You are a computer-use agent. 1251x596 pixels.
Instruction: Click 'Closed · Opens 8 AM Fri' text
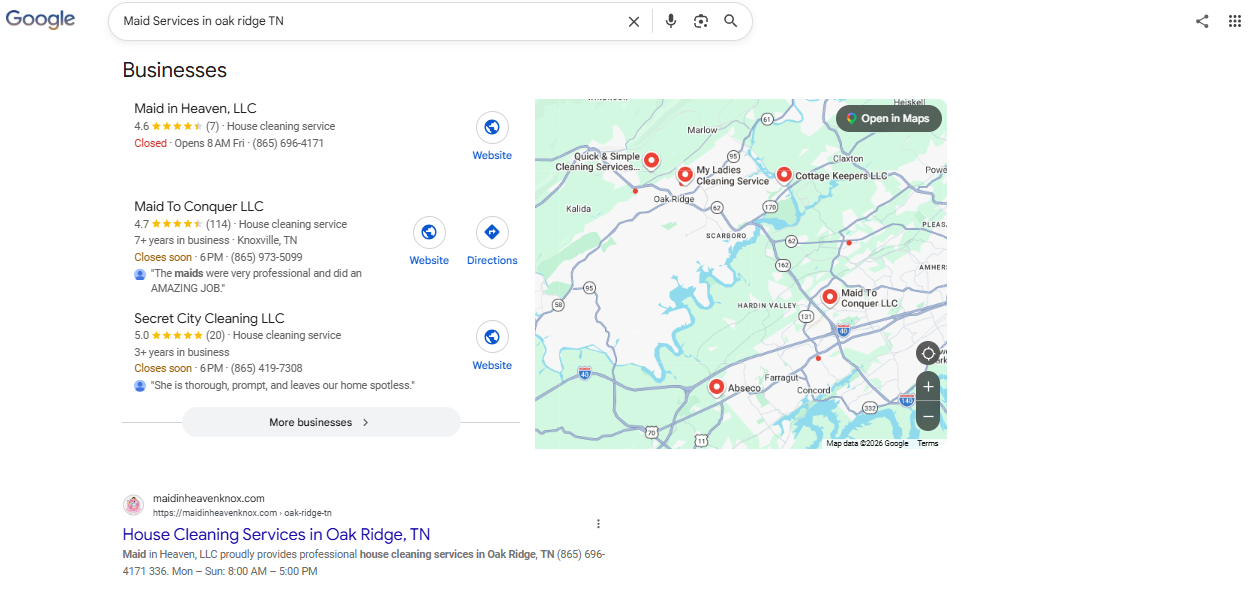pyautogui.click(x=188, y=143)
